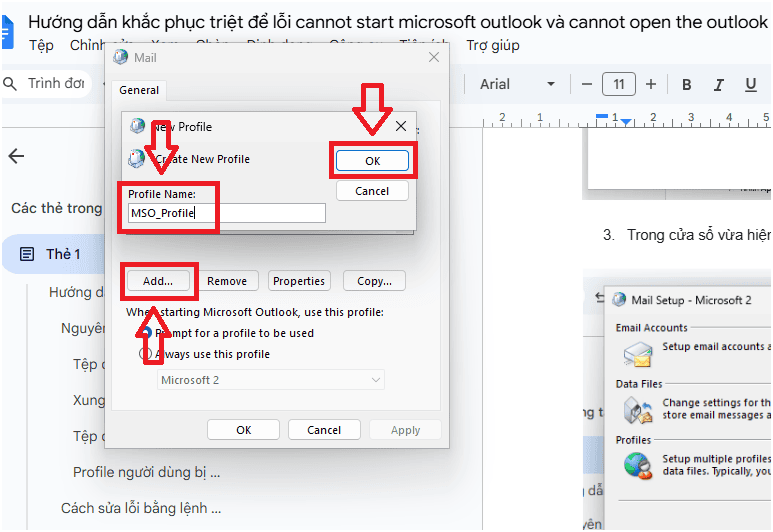Select Always use this profile radio button
773x532 pixels.
[x=145, y=354]
